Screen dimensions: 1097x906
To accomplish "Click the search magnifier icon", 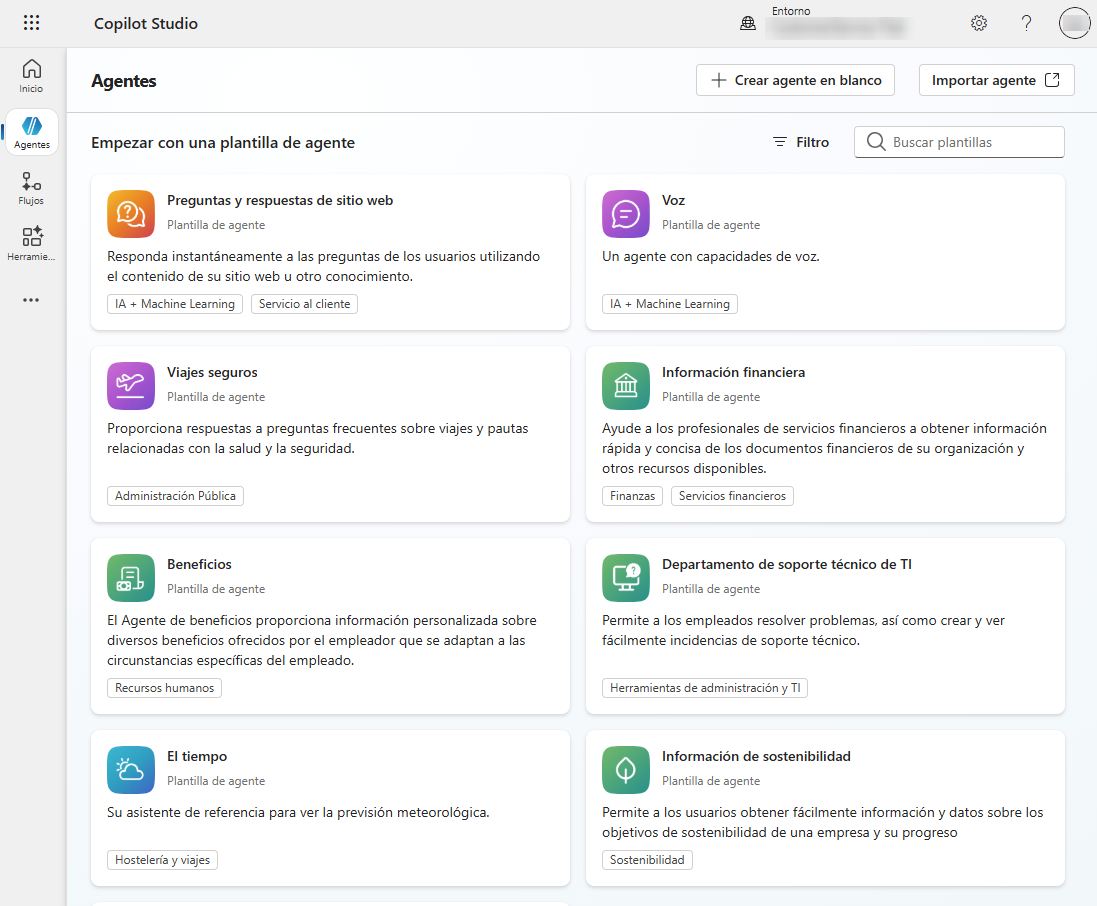I will pyautogui.click(x=876, y=142).
